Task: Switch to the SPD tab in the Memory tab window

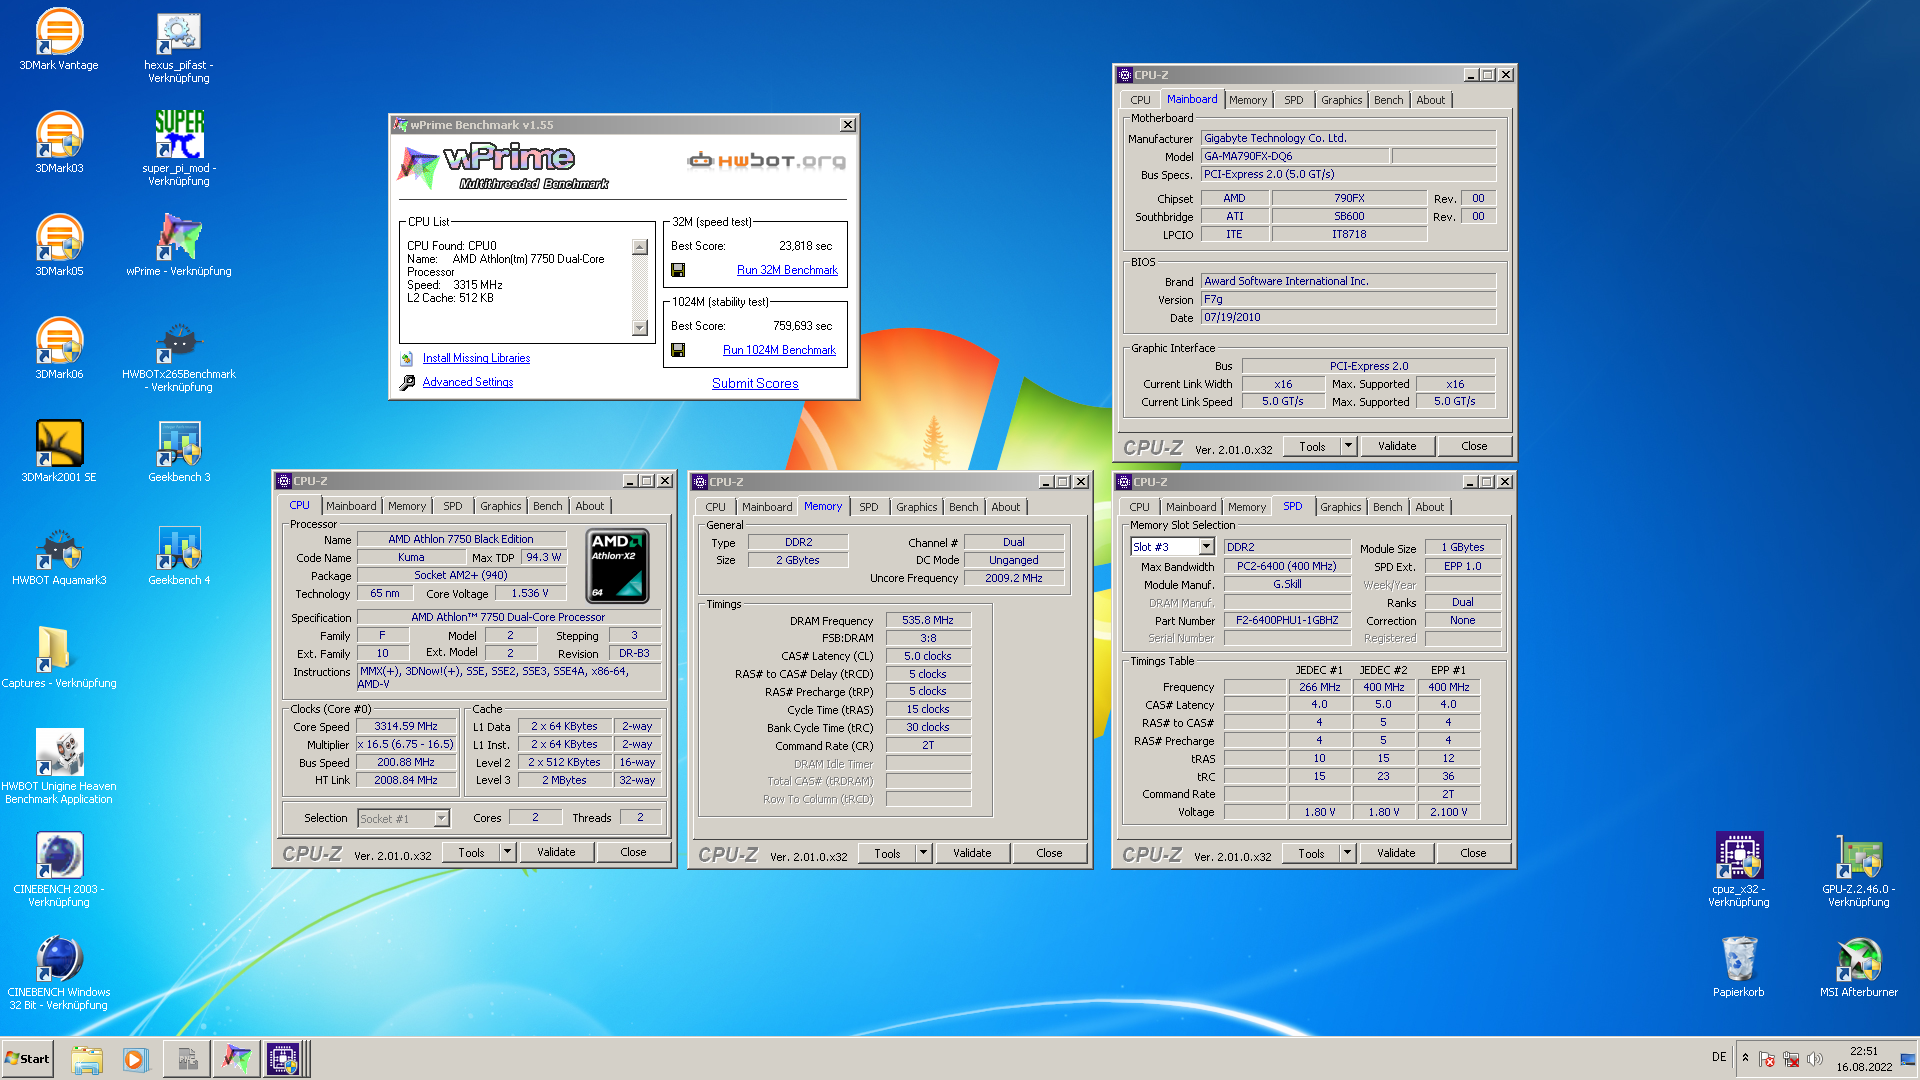Action: 868,507
